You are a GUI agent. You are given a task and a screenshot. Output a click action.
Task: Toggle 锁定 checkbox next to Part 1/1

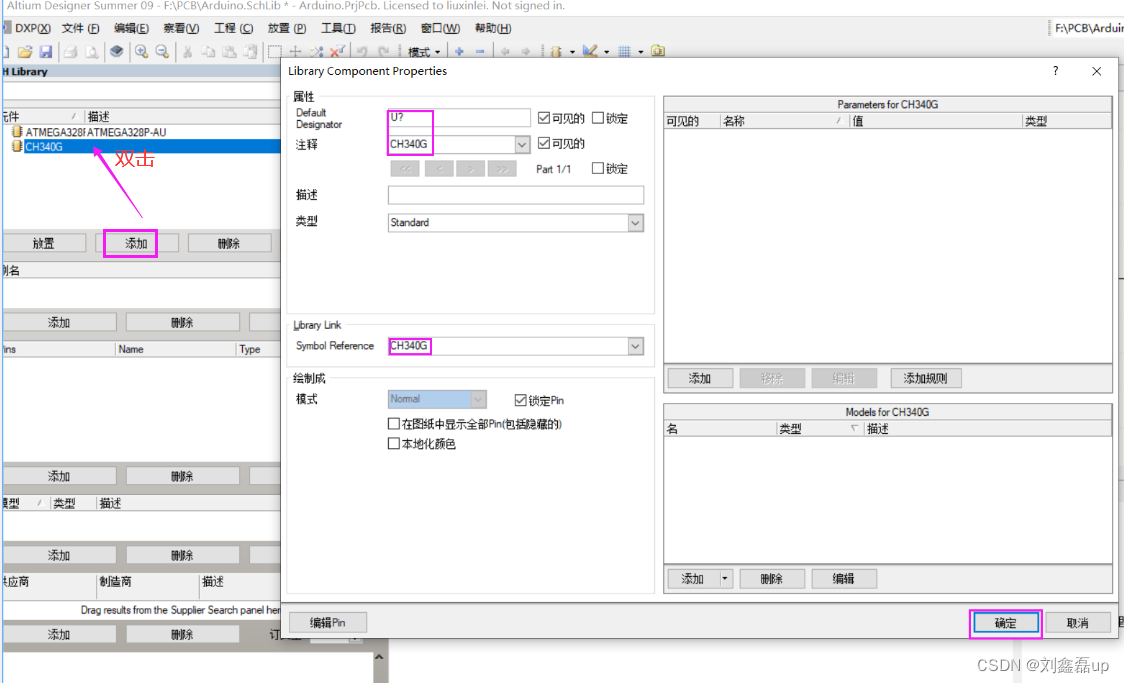[x=597, y=168]
